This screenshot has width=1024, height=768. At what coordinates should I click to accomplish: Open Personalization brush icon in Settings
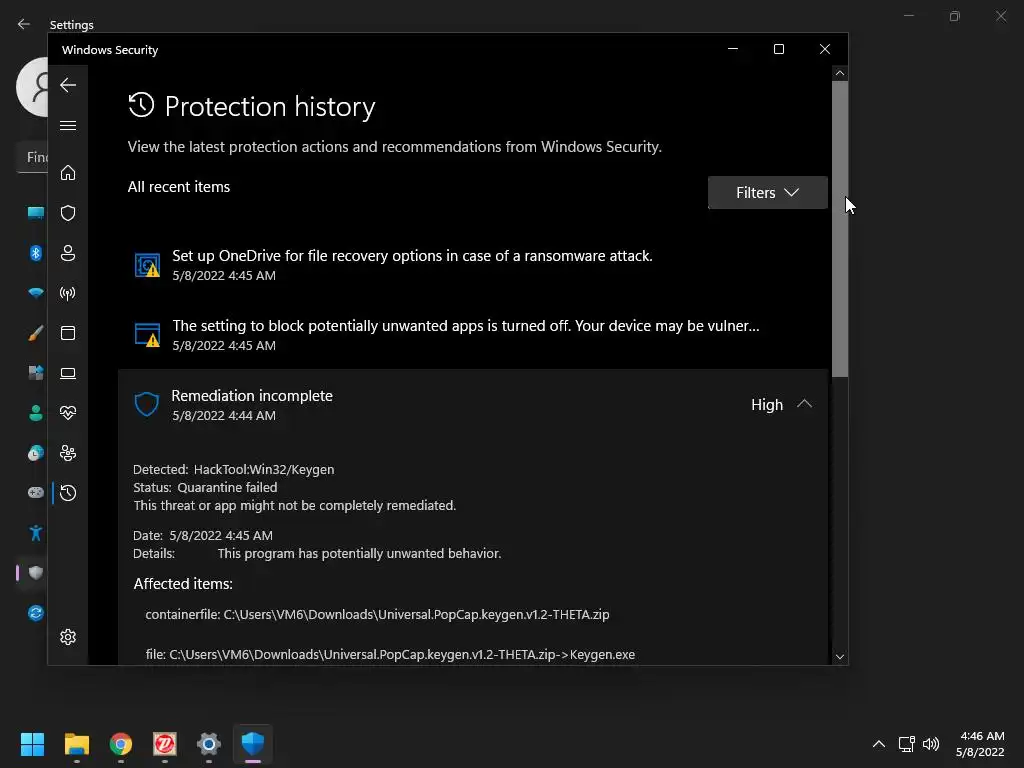coord(36,333)
